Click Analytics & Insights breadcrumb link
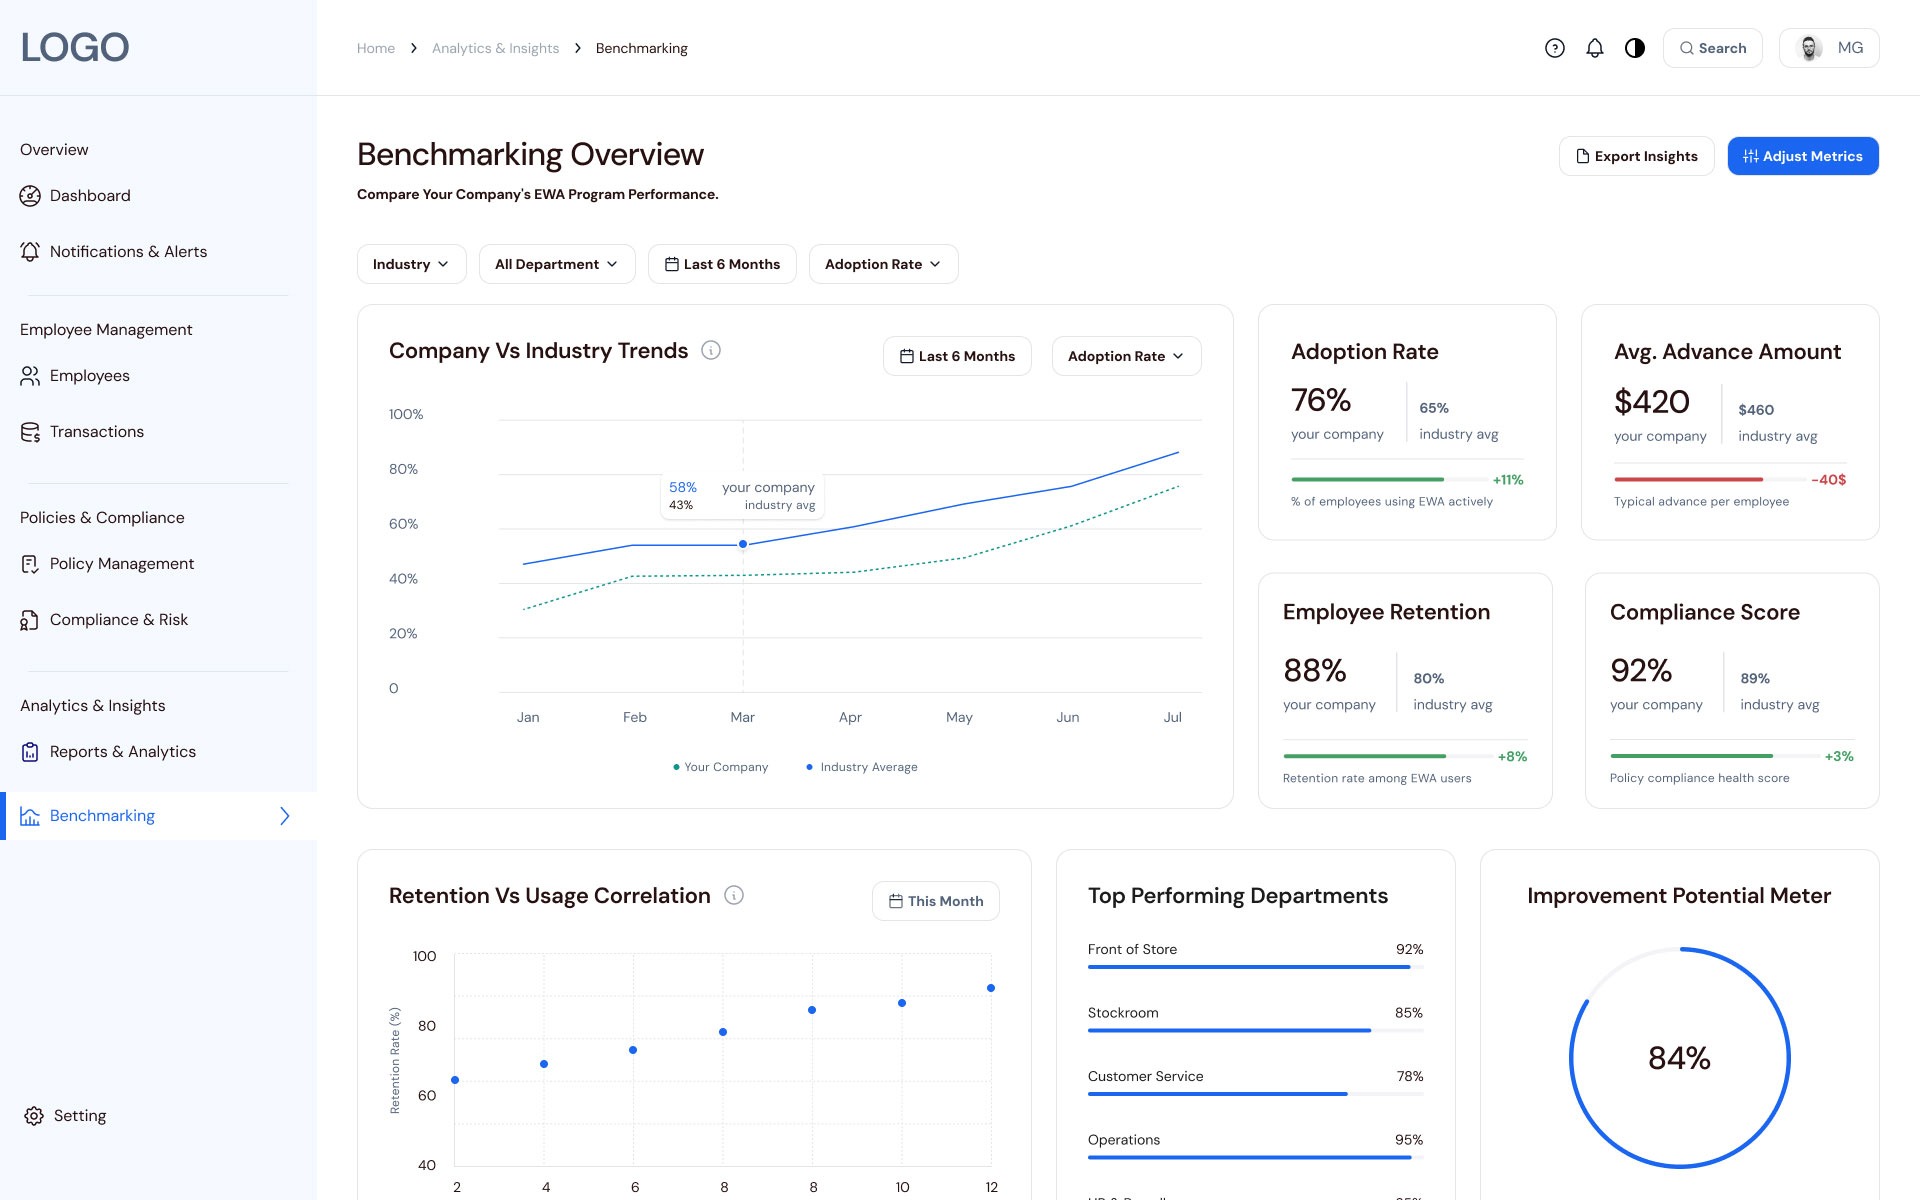Image resolution: width=1920 pixels, height=1200 pixels. click(495, 48)
